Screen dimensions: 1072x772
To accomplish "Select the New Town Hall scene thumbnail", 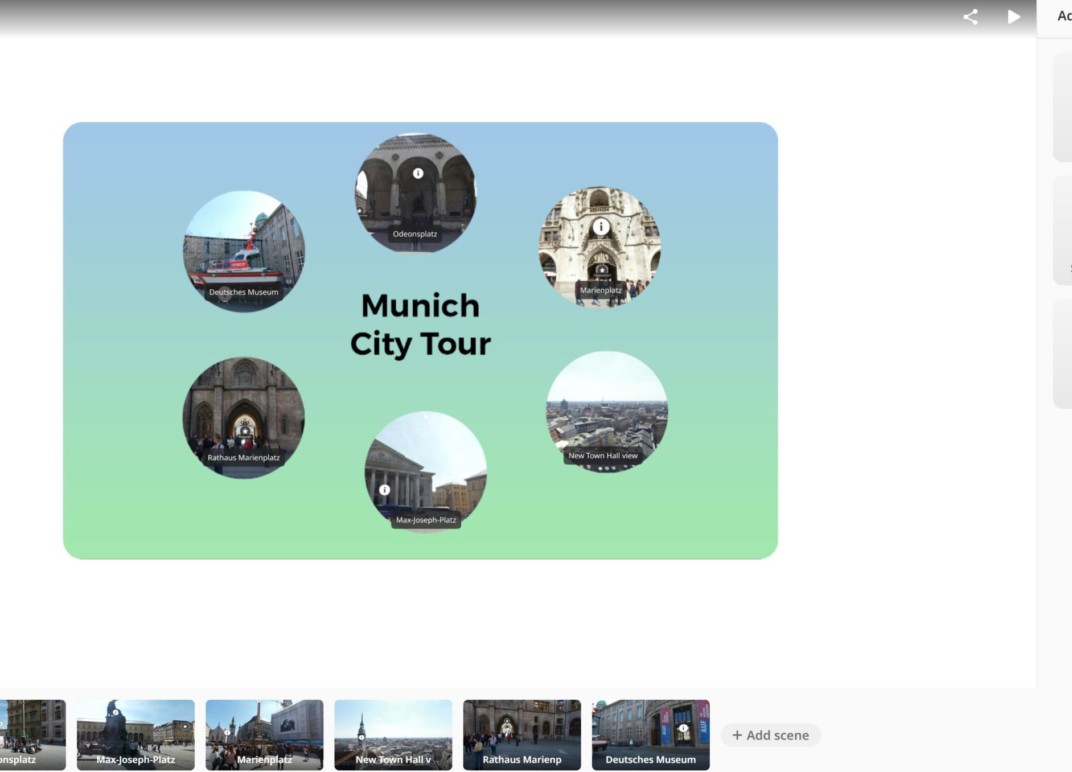I will 393,734.
